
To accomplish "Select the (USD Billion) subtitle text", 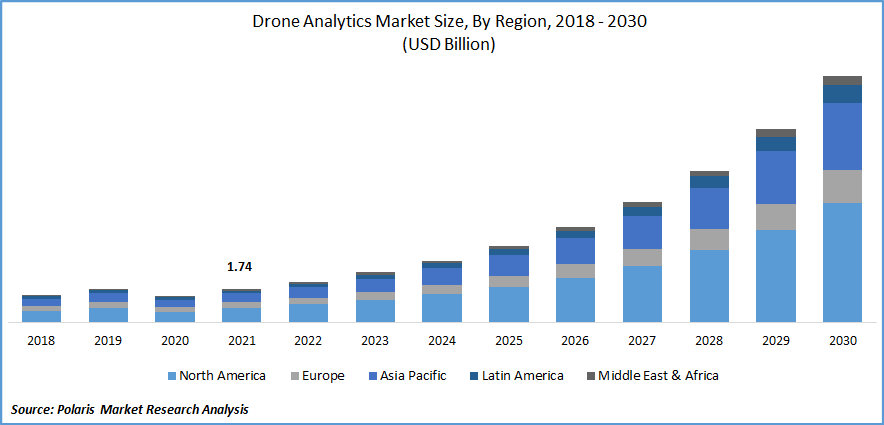I will 441,45.
